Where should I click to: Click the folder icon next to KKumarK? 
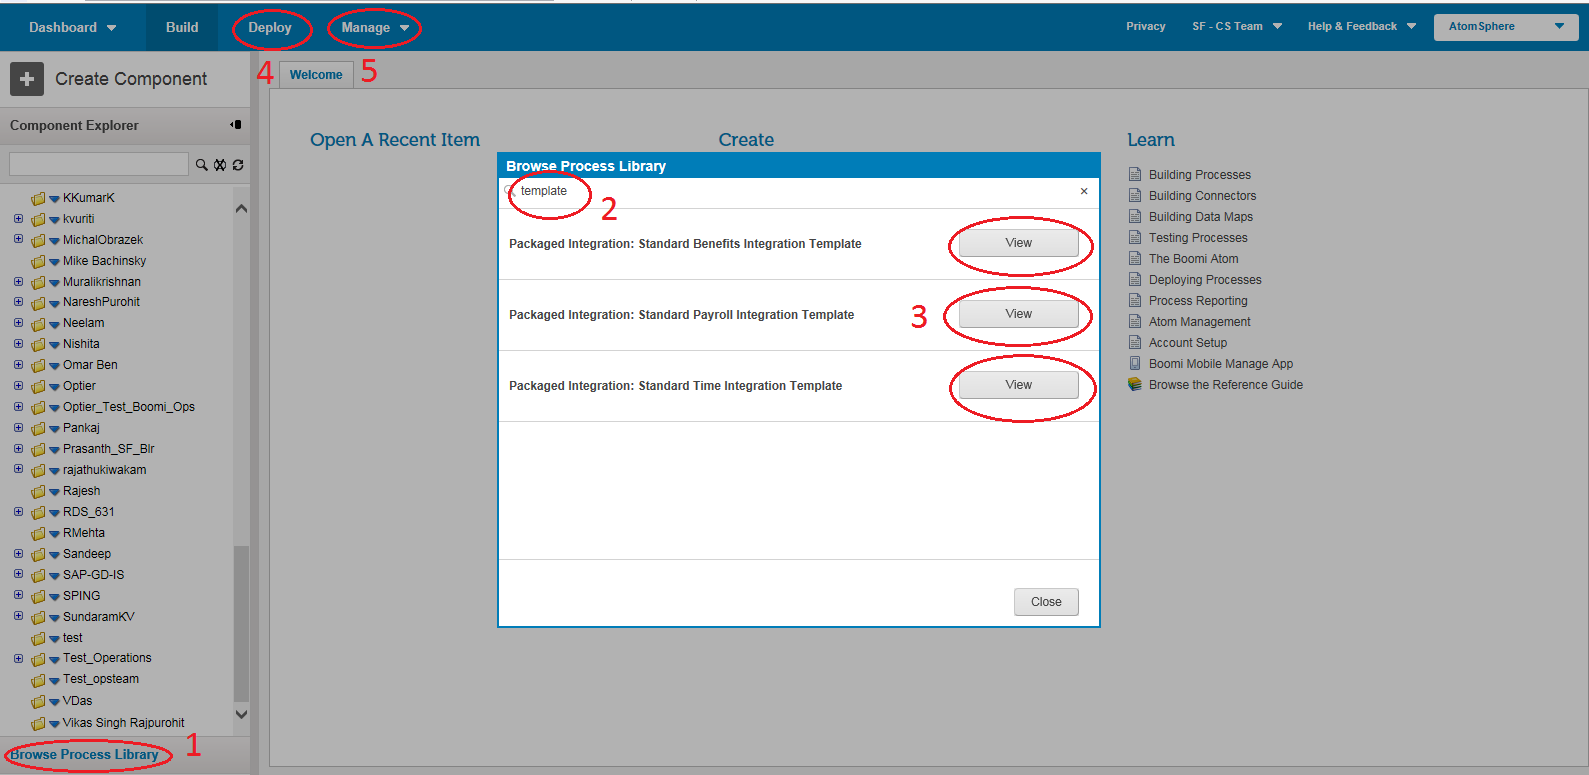click(x=38, y=198)
